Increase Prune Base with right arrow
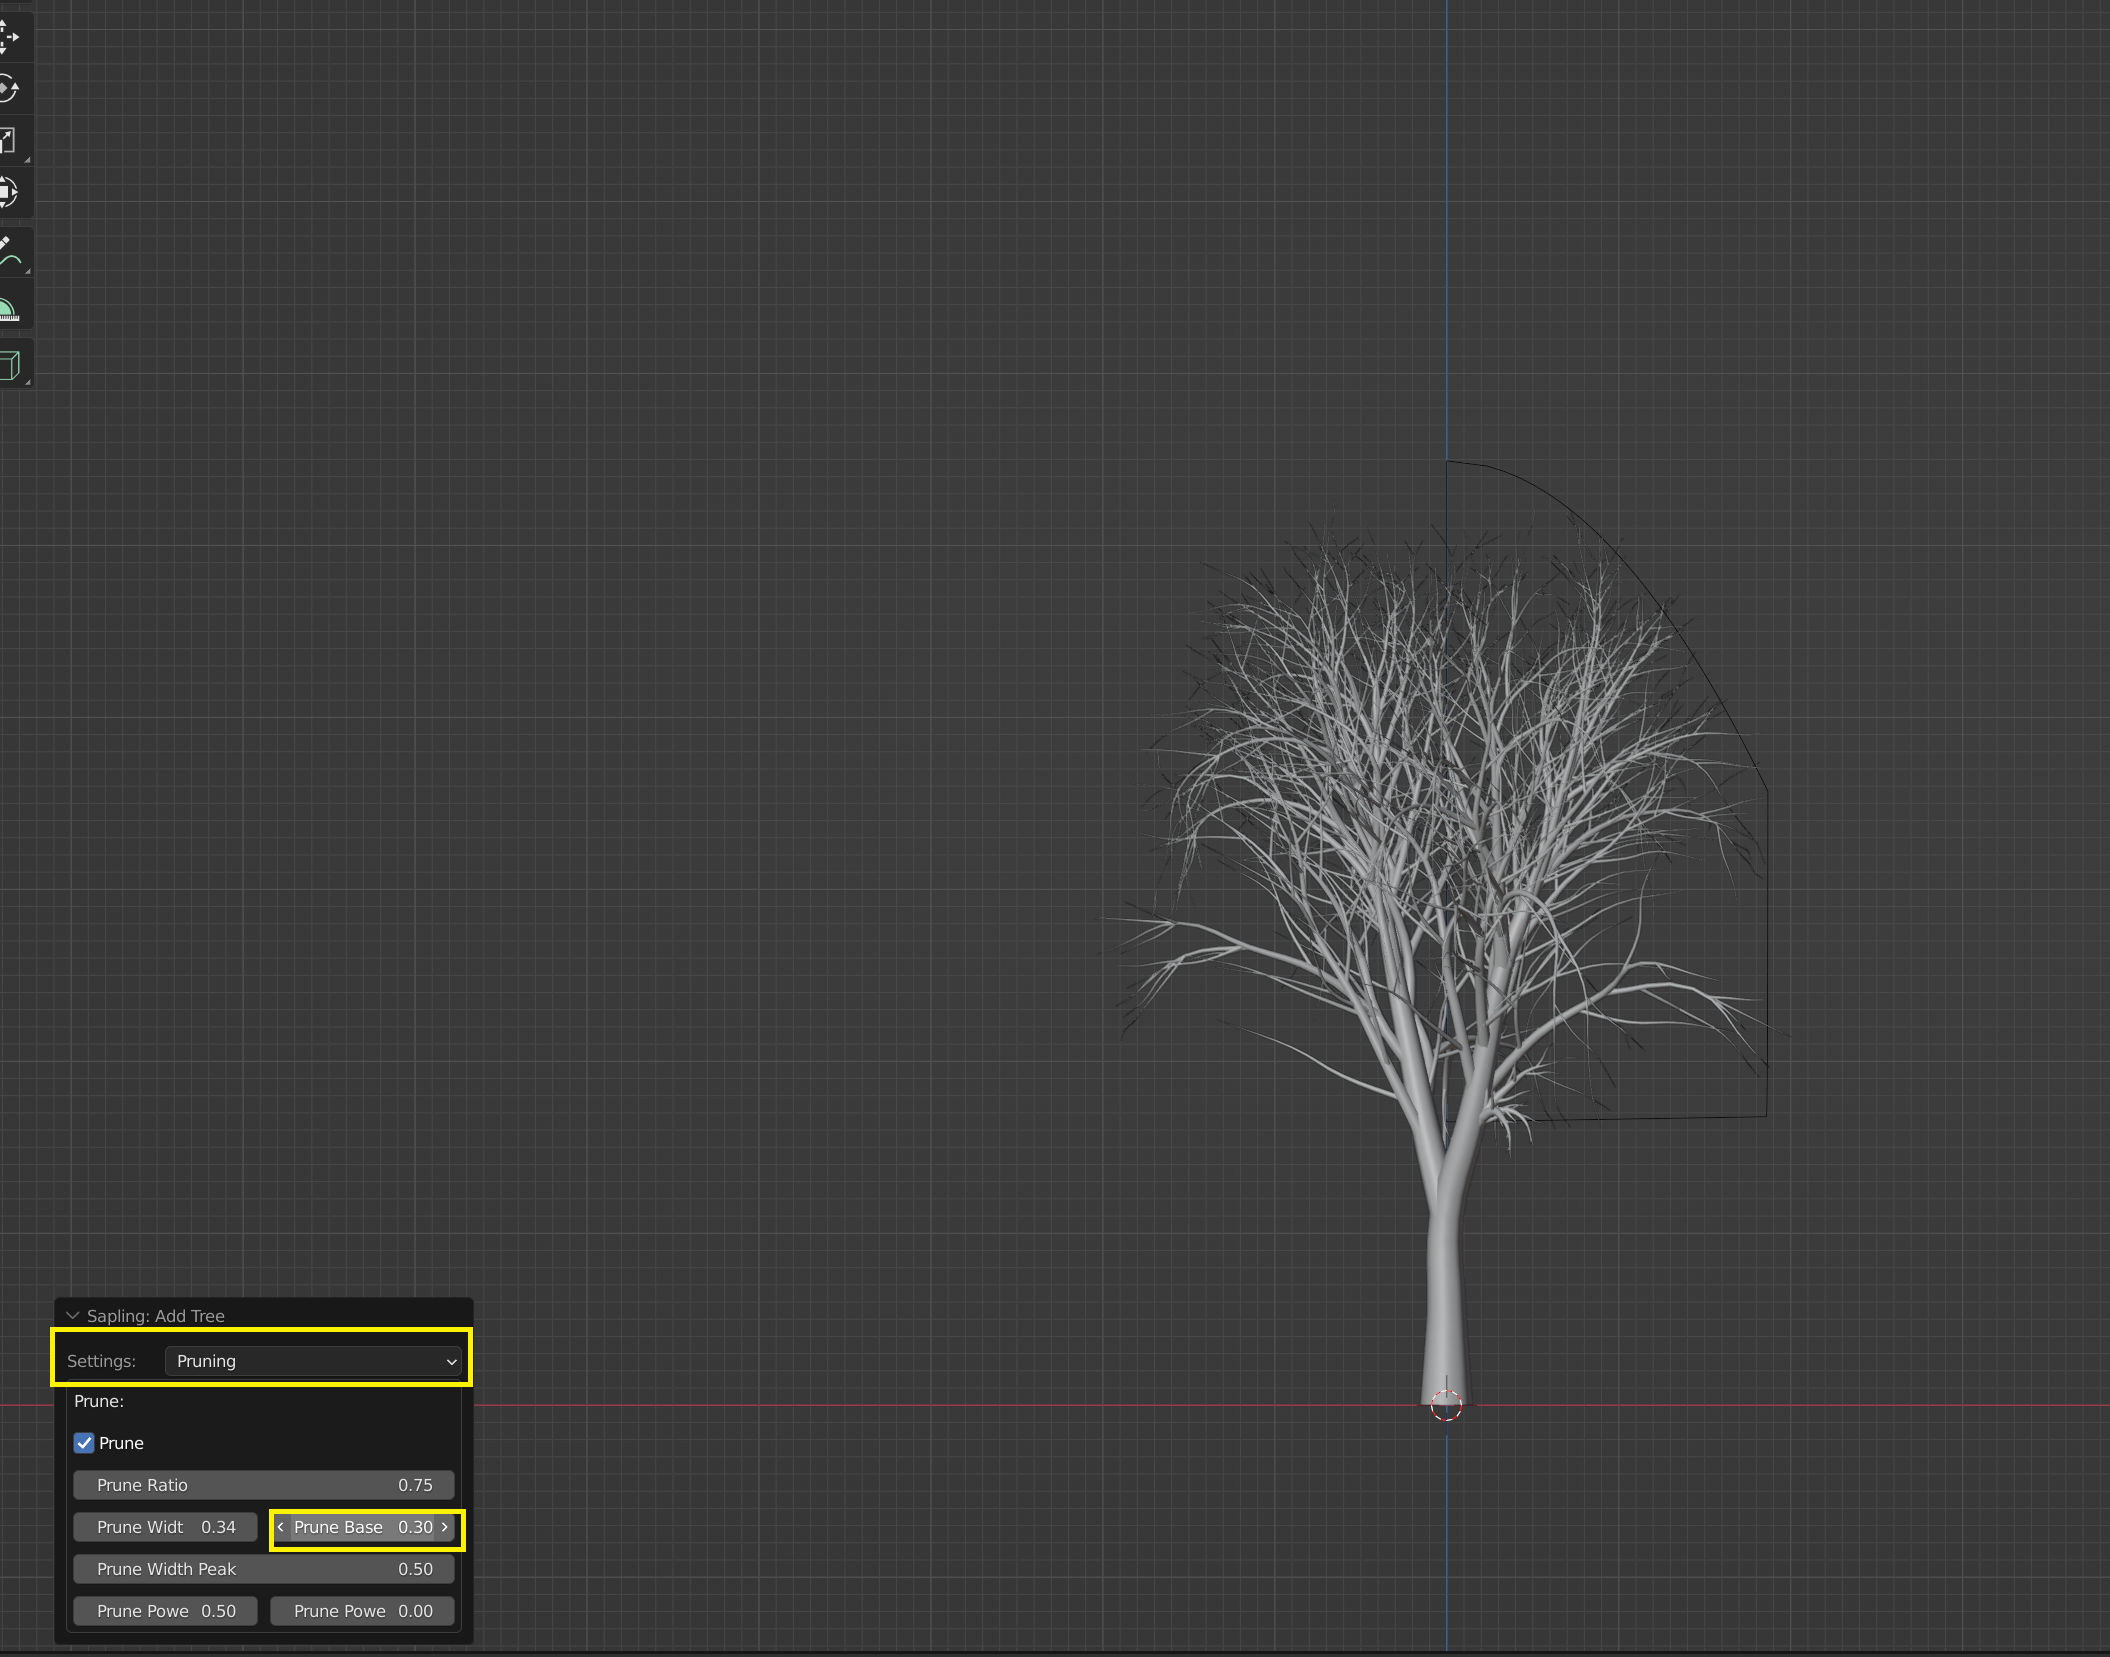The width and height of the screenshot is (2110, 1657). [446, 1527]
